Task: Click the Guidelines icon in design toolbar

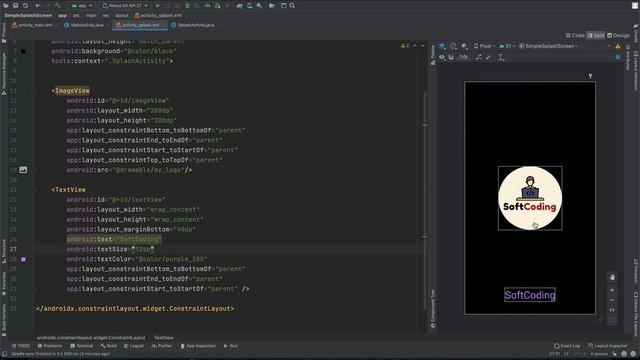Action: (501, 58)
